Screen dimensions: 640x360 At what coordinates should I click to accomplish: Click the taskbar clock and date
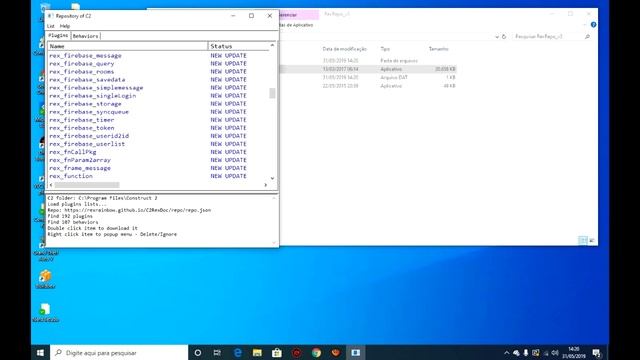click(574, 353)
